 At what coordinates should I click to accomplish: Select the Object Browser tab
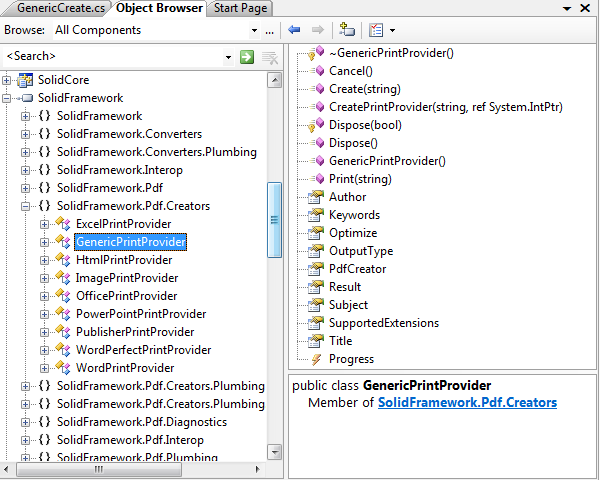point(159,8)
